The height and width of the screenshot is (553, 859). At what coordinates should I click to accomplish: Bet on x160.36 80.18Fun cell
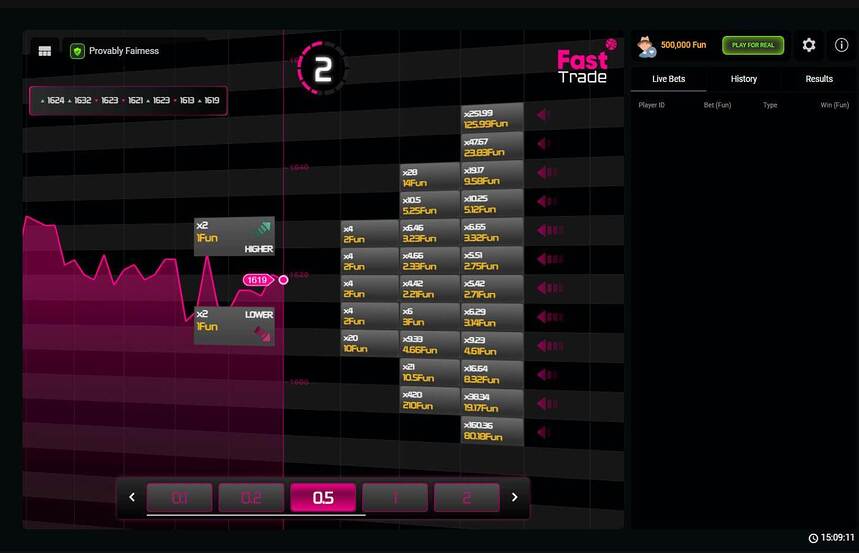point(492,431)
